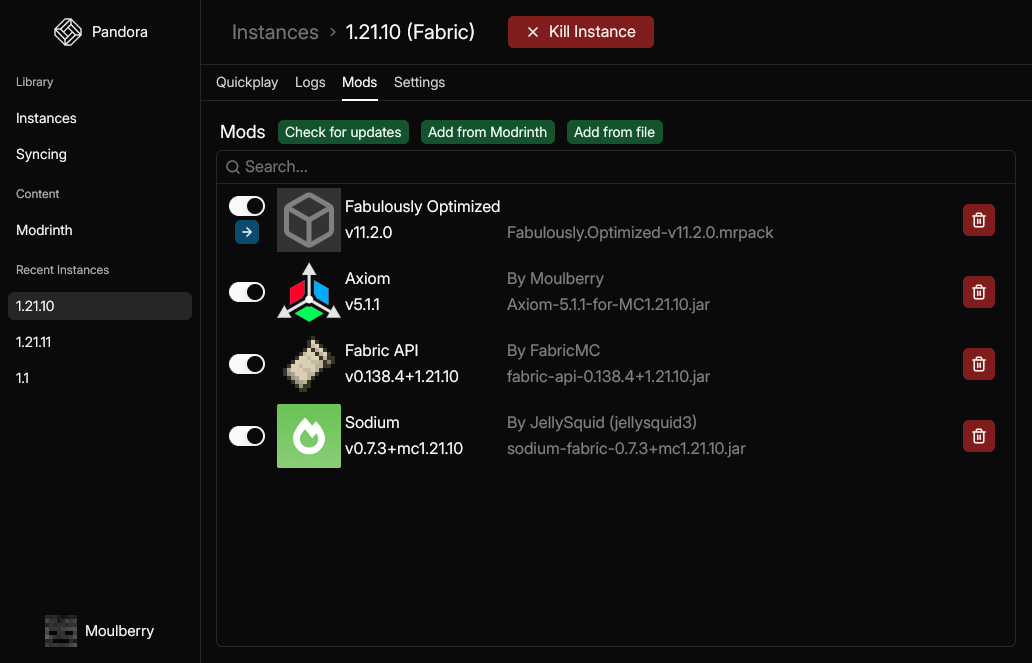The image size is (1032, 663).
Task: Click the Fabulously Optimized mod name
Action: [x=423, y=206]
